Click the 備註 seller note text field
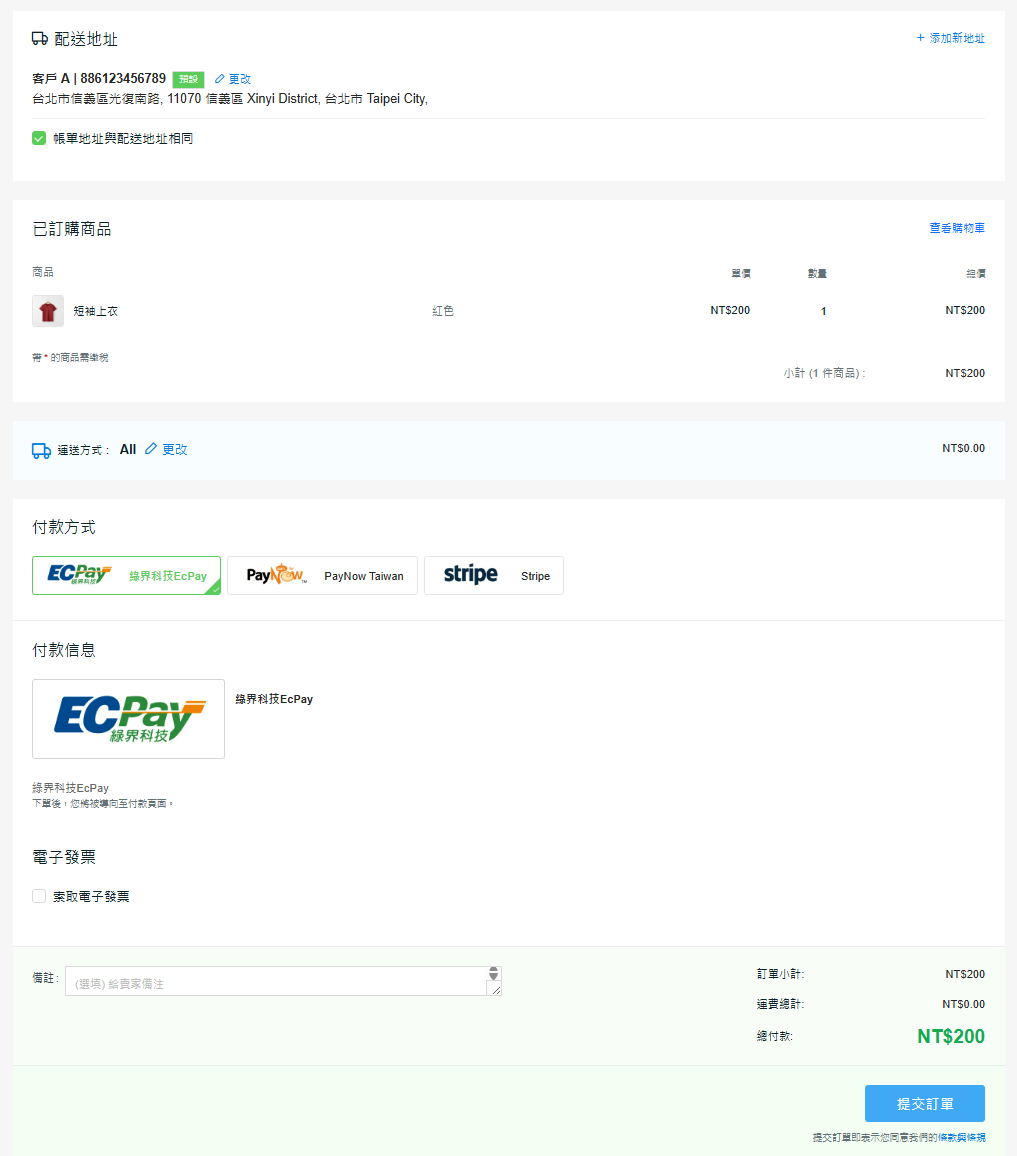The width and height of the screenshot is (1017, 1156). coord(283,981)
